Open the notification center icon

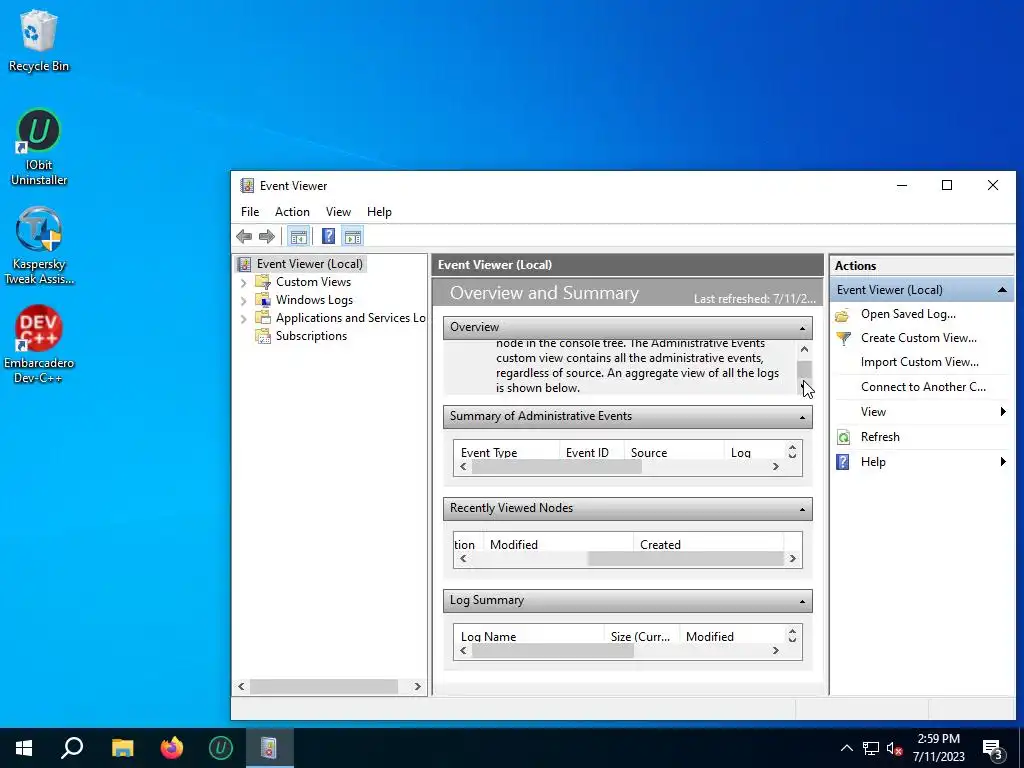coord(993,748)
